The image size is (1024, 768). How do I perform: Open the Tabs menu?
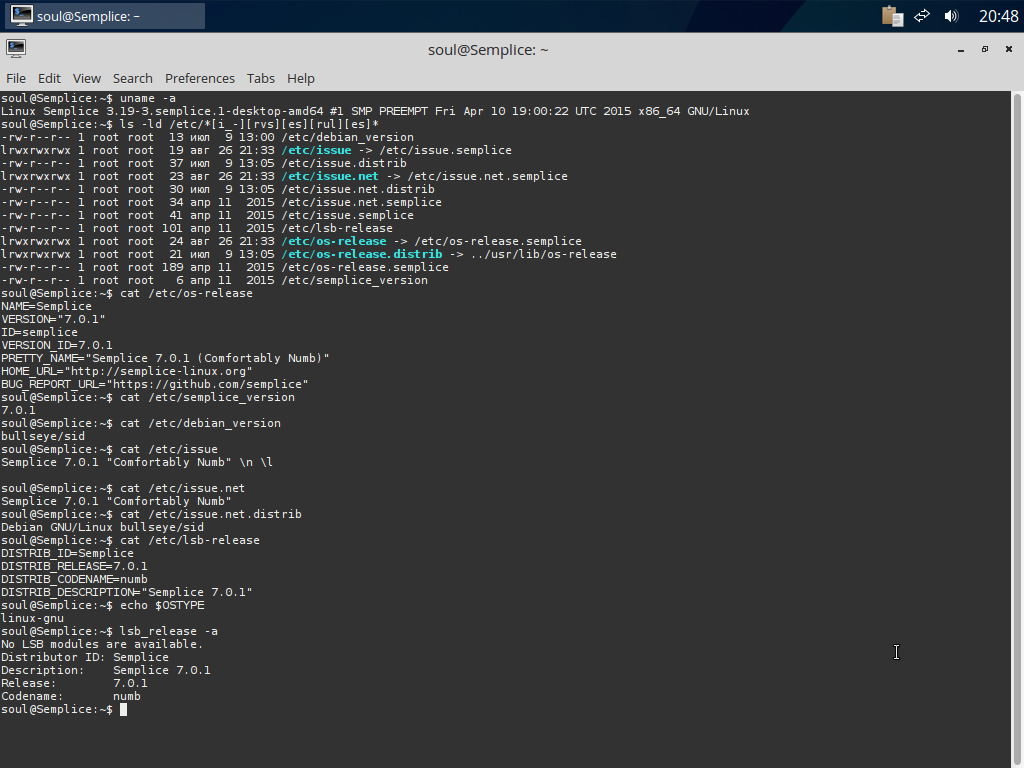261,78
